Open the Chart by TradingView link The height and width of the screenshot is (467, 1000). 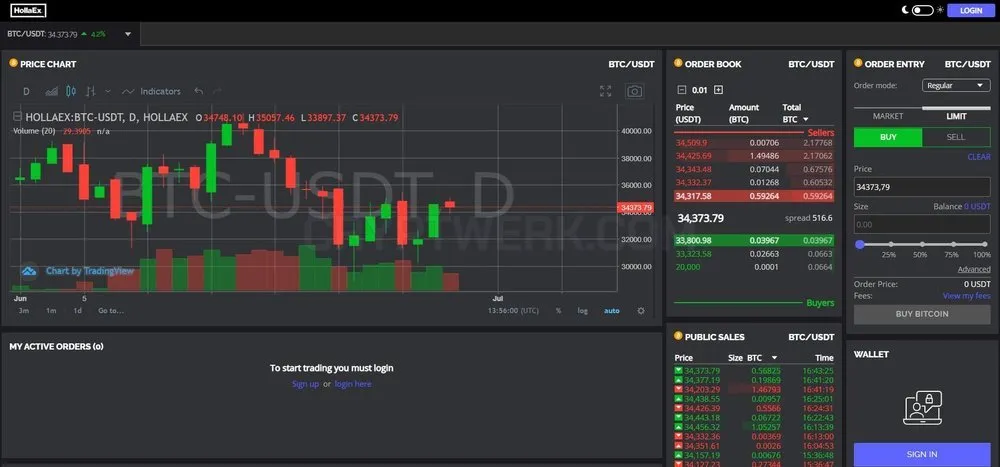pyautogui.click(x=90, y=271)
